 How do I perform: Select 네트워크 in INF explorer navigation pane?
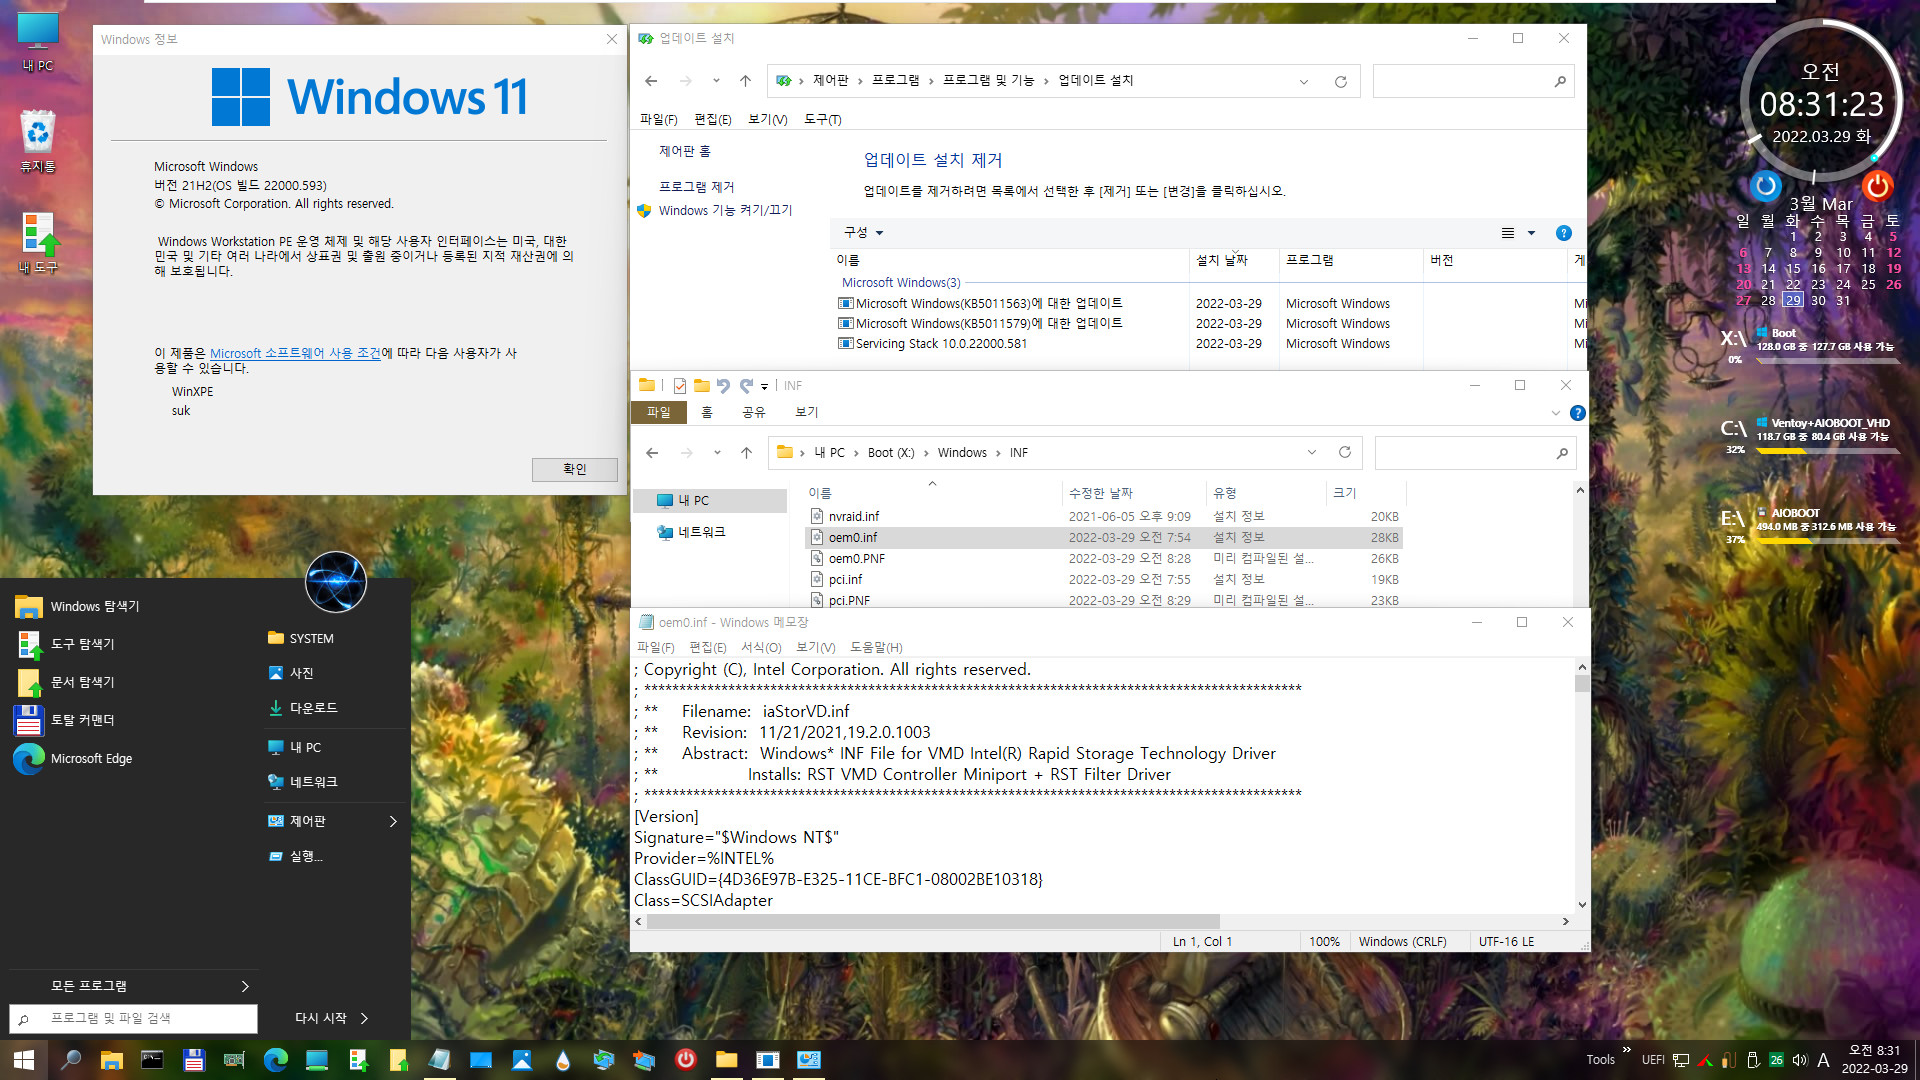[x=700, y=532]
